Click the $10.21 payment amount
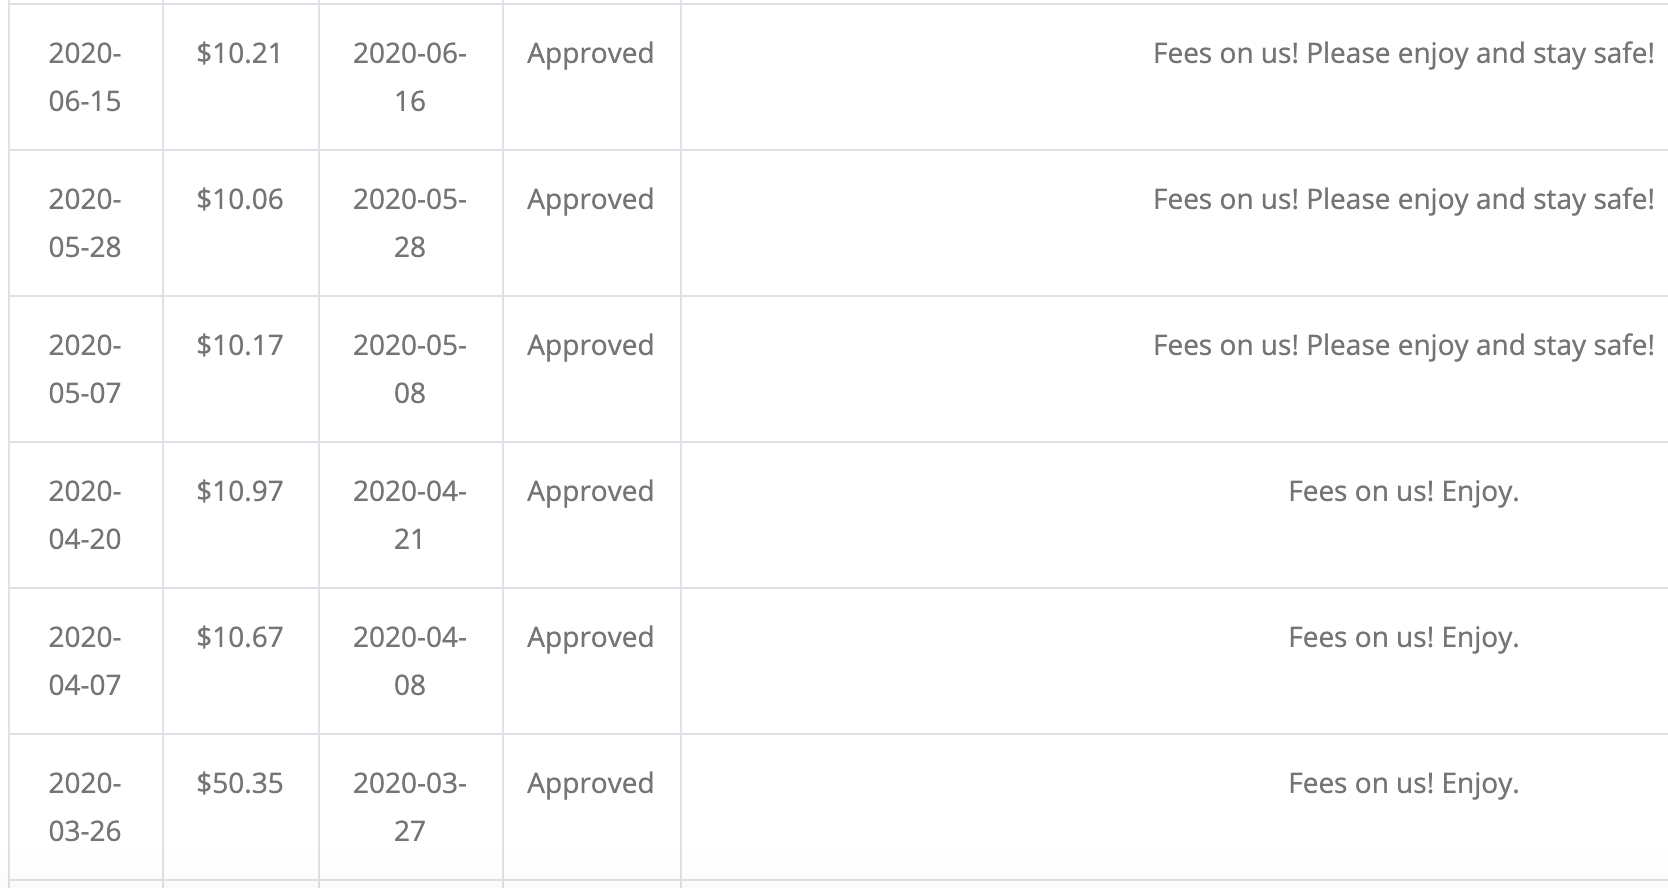This screenshot has height=888, width=1668. click(240, 53)
